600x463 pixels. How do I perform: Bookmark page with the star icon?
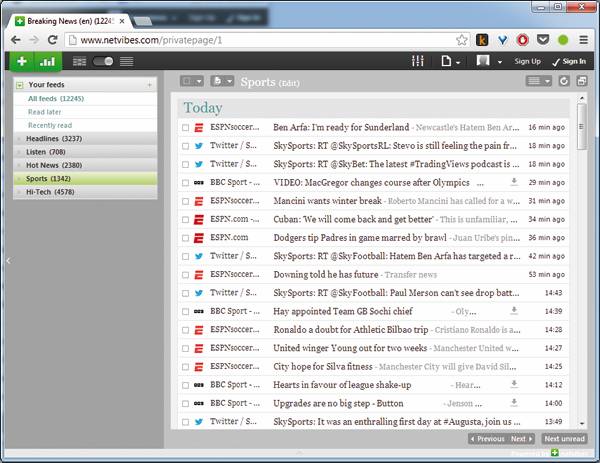click(461, 40)
